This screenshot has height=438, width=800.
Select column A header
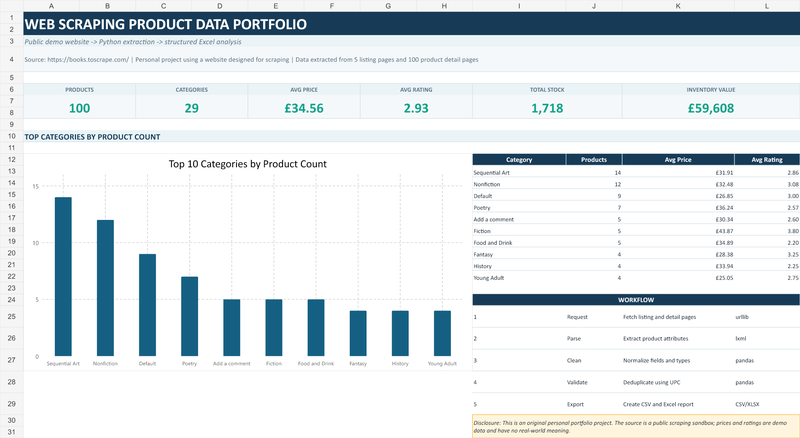pos(51,6)
